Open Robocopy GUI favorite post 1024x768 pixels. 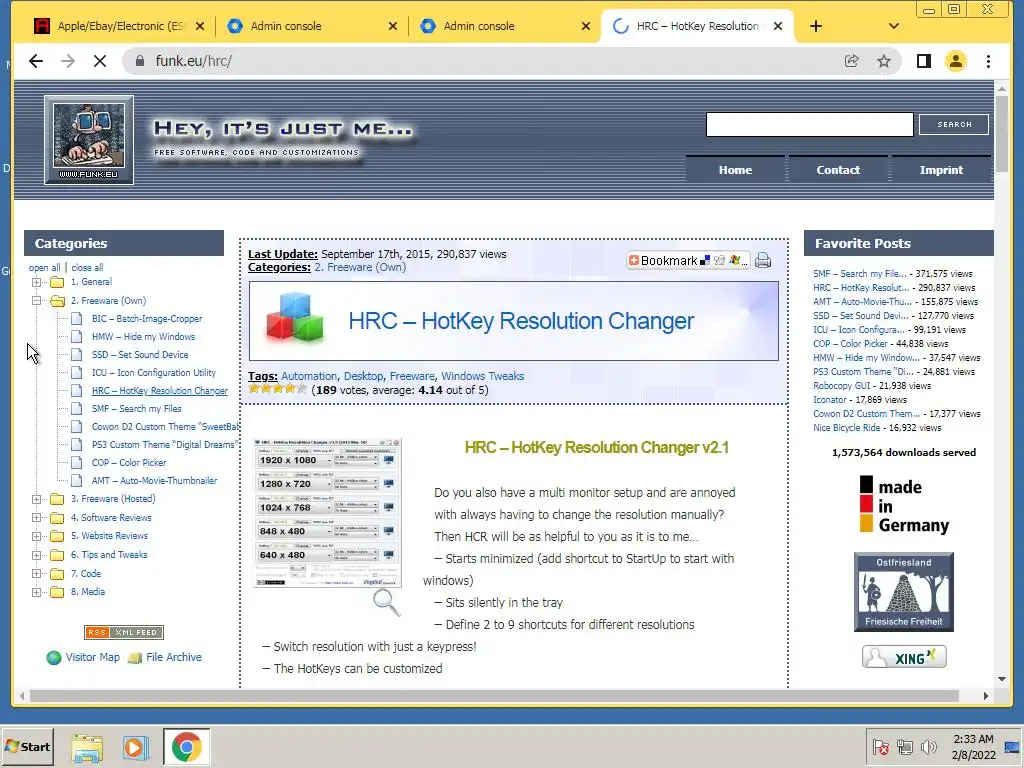tap(841, 386)
